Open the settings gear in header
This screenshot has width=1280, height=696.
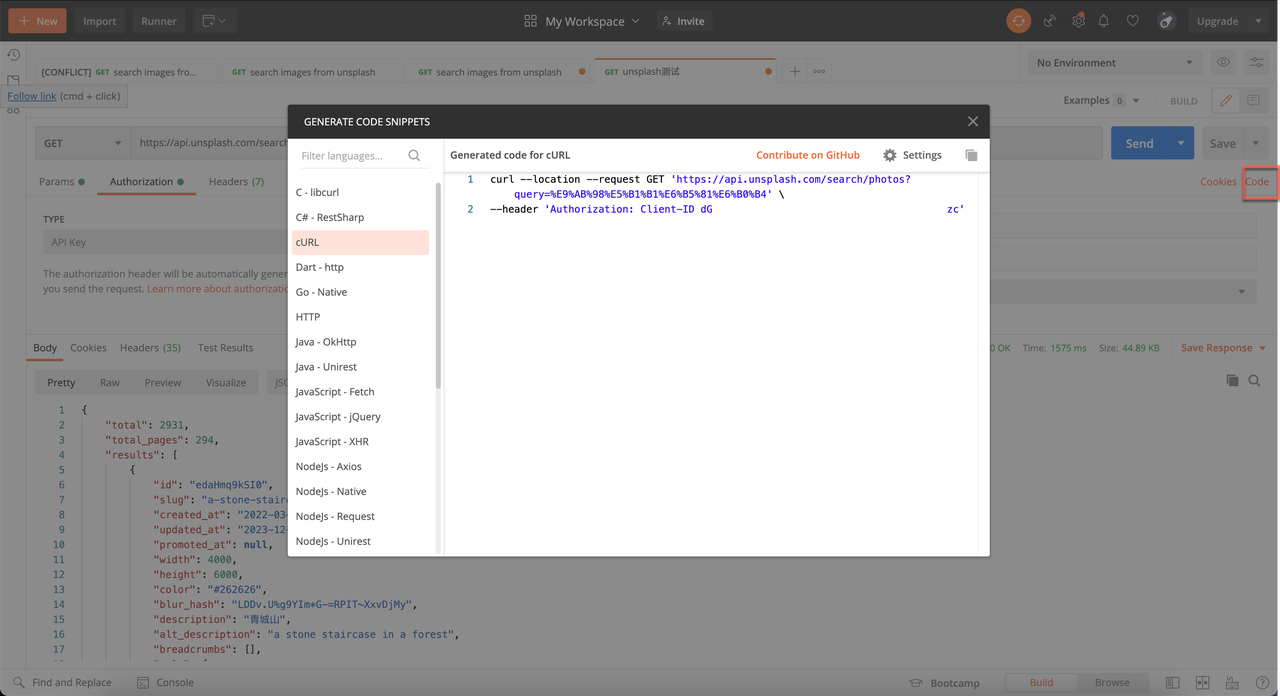1078,20
